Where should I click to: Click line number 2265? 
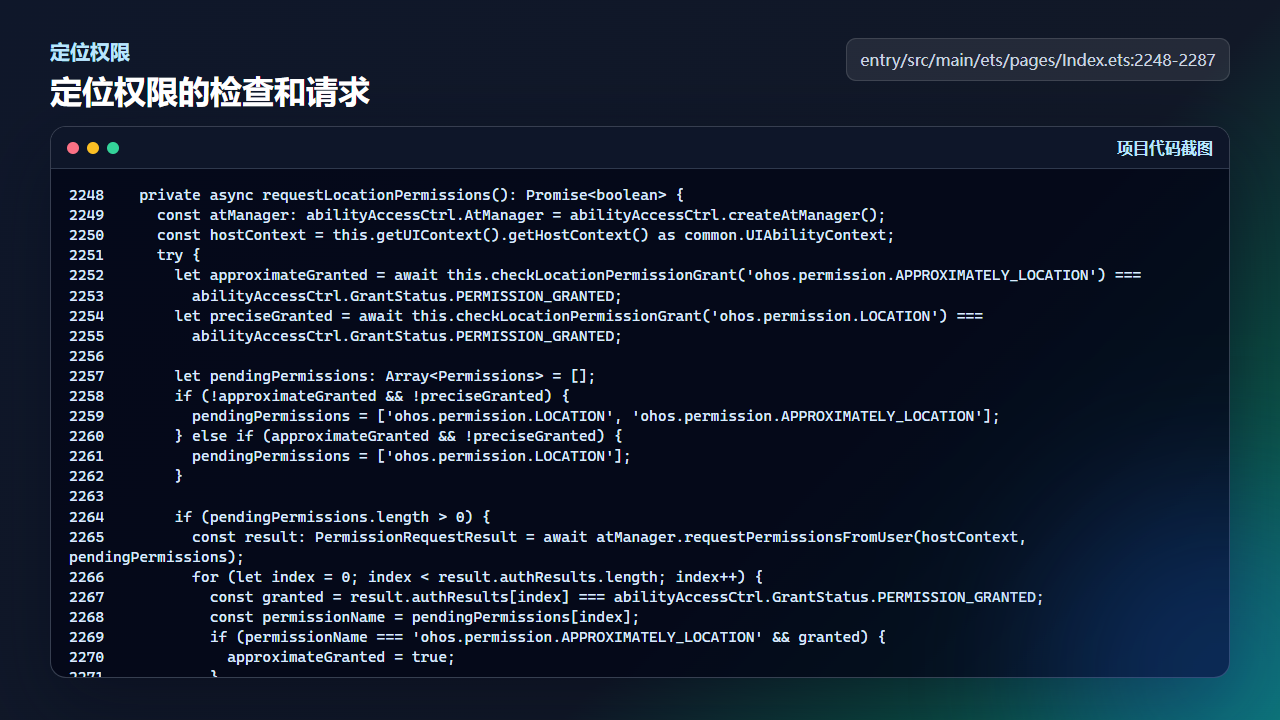coord(86,537)
